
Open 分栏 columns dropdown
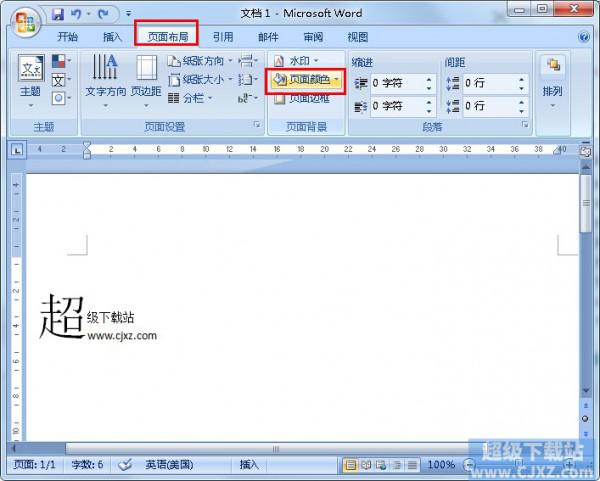190,98
